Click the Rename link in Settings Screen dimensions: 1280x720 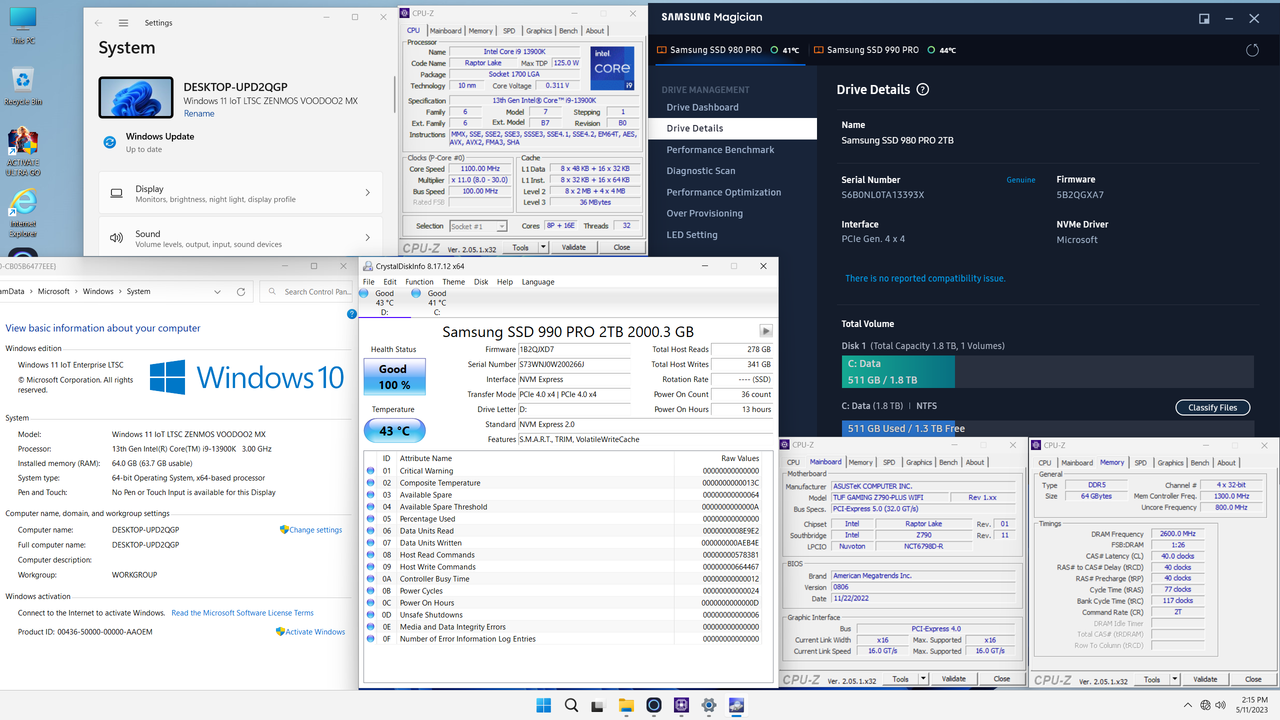coord(199,114)
